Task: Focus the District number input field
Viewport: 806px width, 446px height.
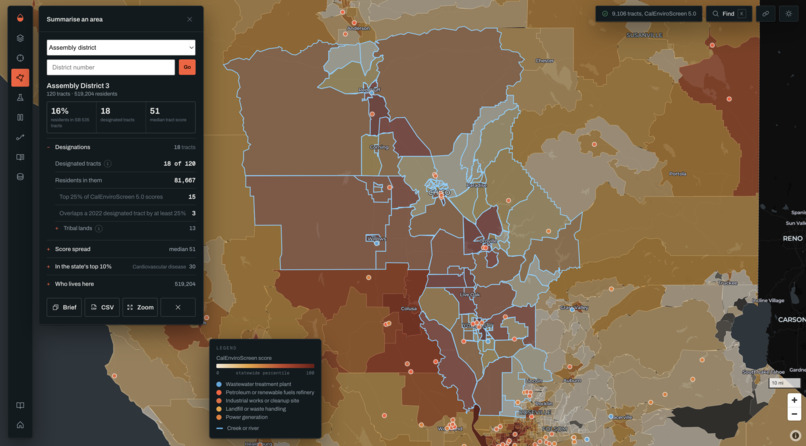Action: pyautogui.click(x=111, y=67)
